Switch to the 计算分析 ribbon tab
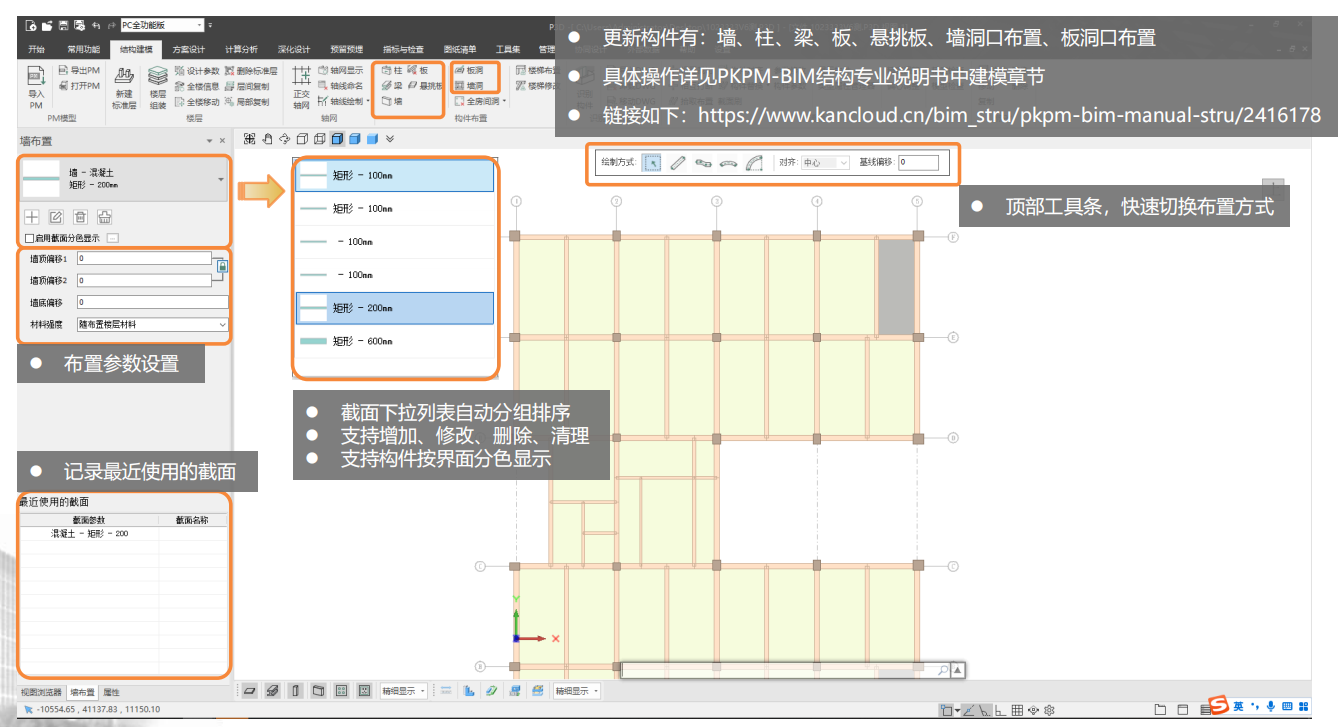The height and width of the screenshot is (727, 1344). (x=241, y=49)
